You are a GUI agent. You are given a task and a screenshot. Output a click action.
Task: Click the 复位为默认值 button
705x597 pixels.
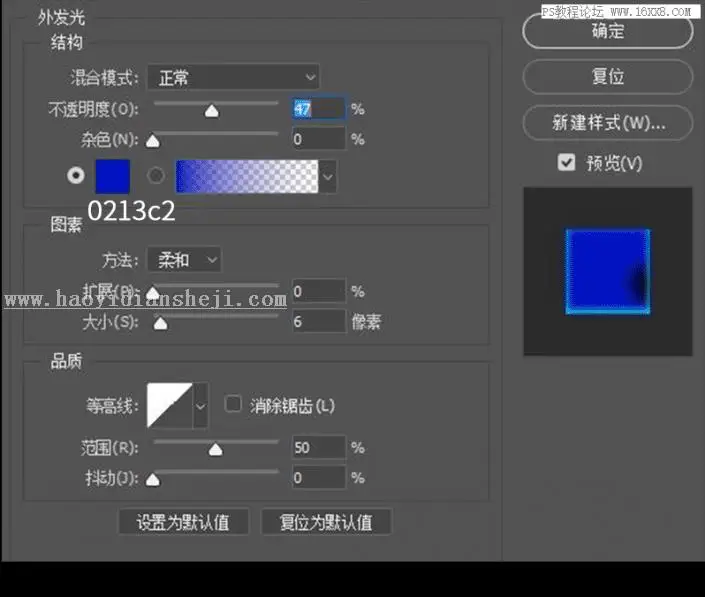click(326, 522)
